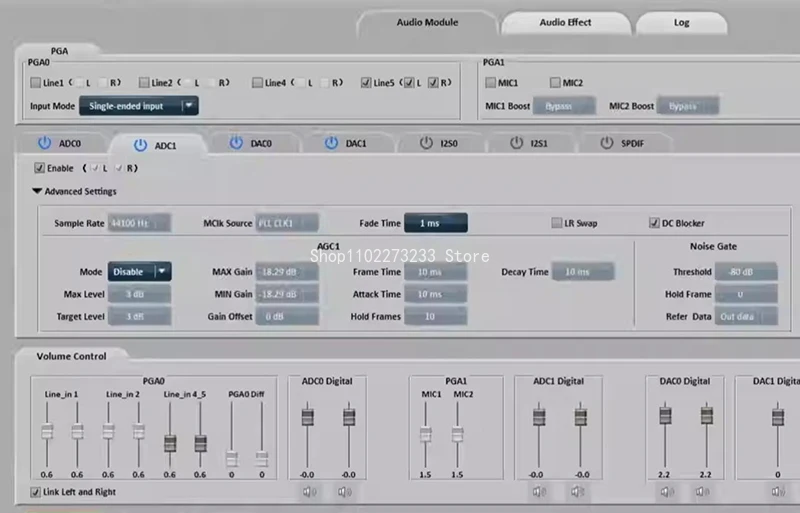Screen dimensions: 800x513
Task: Check the LR Swap option
Action: click(557, 223)
